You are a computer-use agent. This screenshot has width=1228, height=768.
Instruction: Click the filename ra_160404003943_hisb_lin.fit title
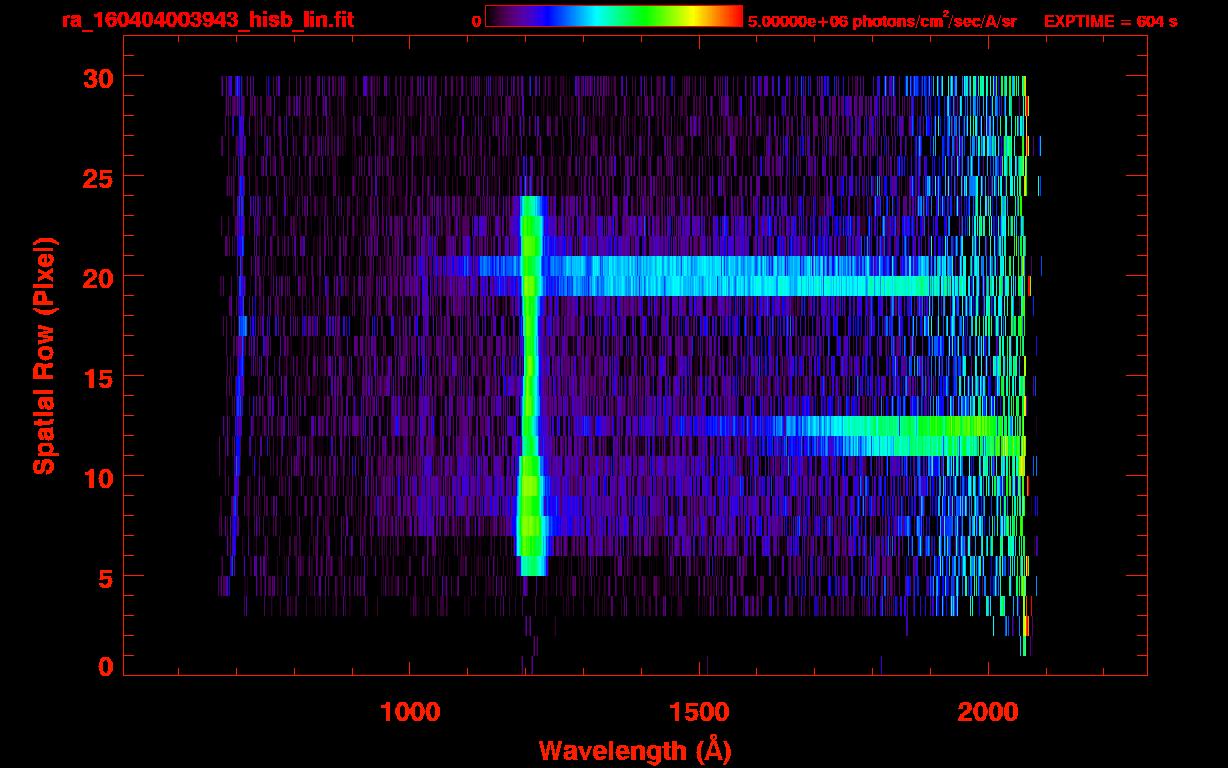[x=208, y=20]
